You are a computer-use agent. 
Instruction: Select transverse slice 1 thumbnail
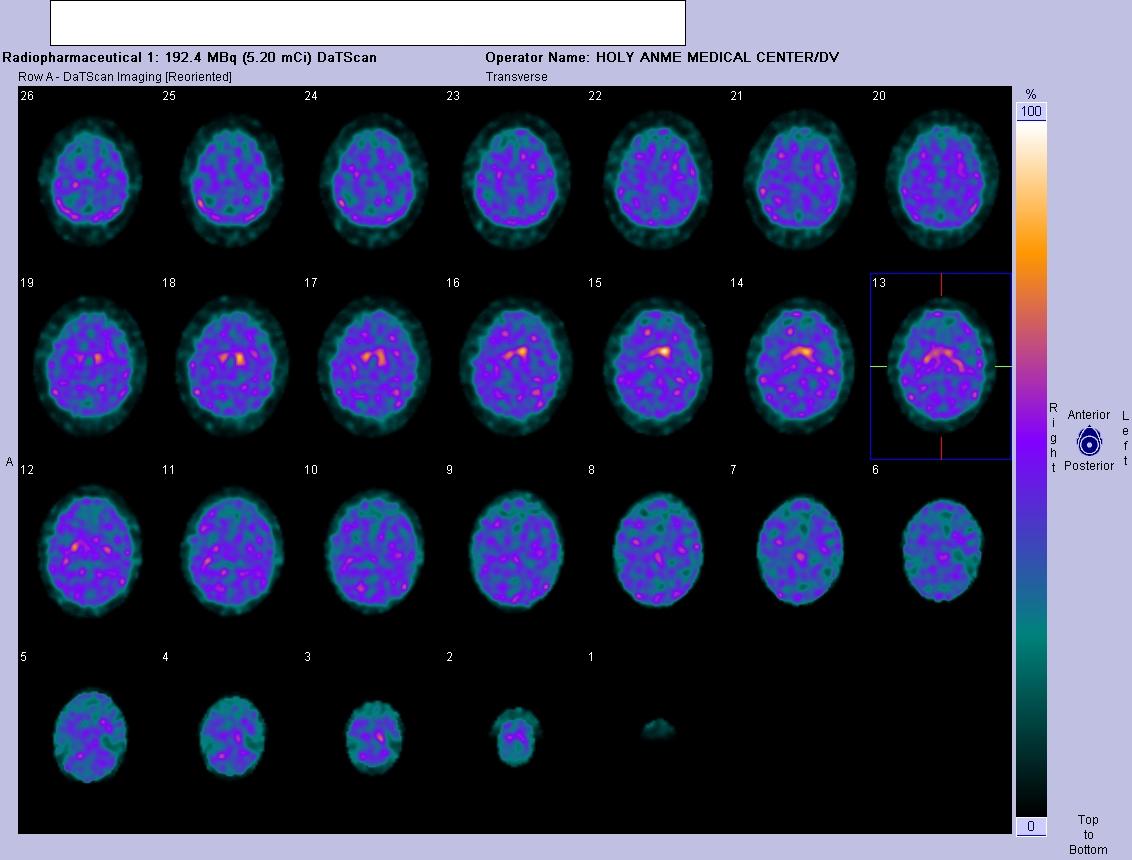657,730
